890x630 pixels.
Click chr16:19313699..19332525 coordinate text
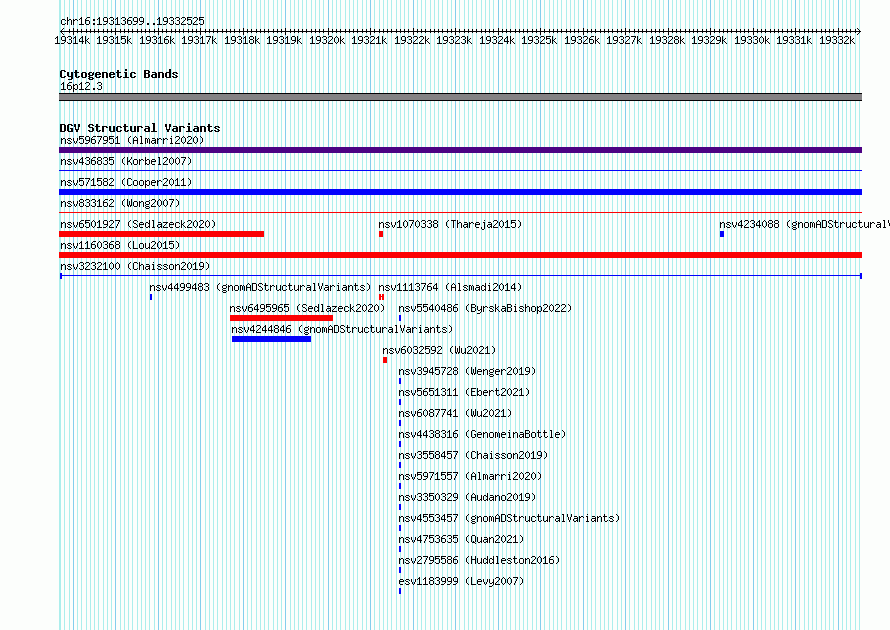click(132, 21)
